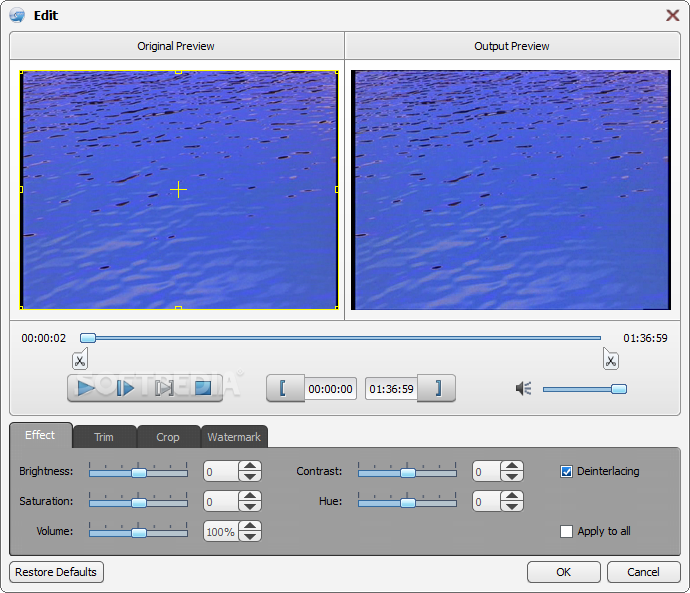Decrease Hue with down arrow
The height and width of the screenshot is (593, 690).
point(512,506)
